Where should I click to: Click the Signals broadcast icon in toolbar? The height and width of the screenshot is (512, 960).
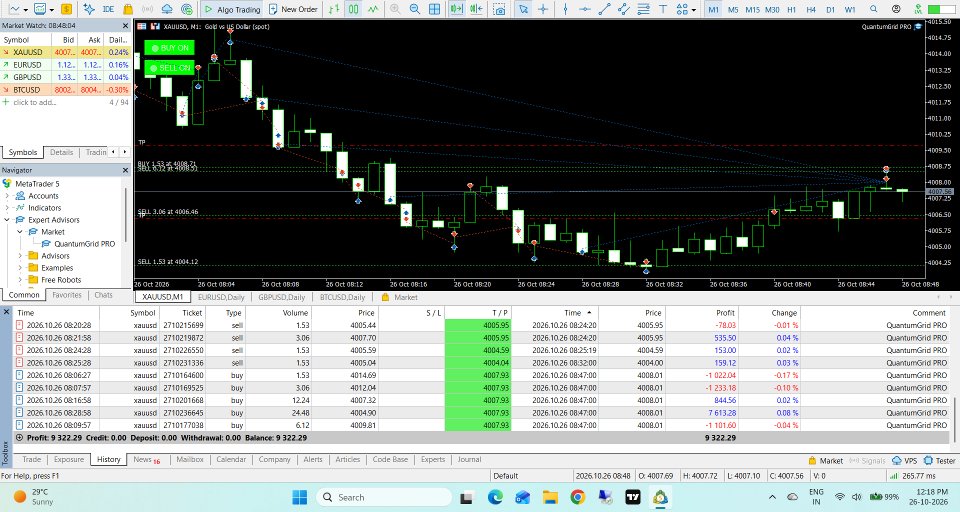148,9
